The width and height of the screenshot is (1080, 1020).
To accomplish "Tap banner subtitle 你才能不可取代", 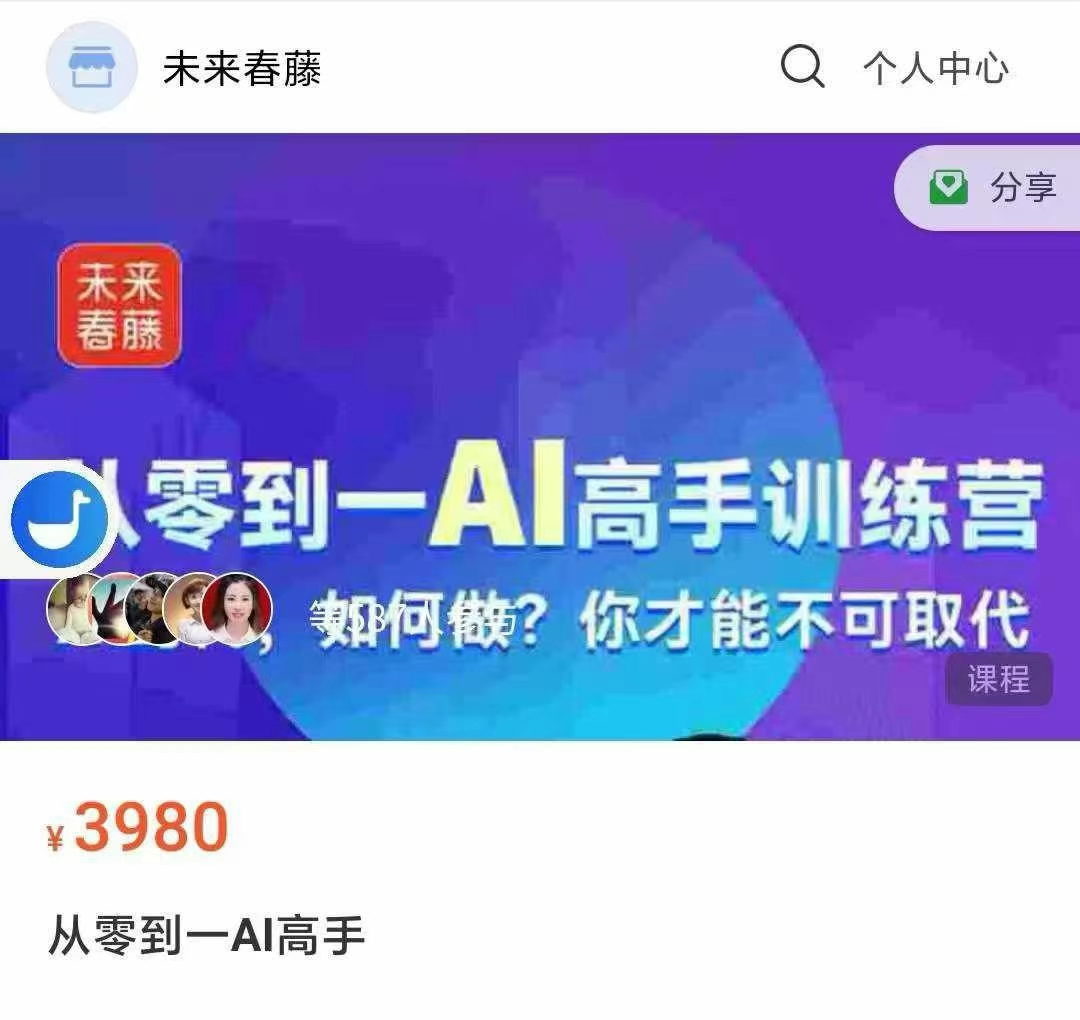I will [x=804, y=621].
